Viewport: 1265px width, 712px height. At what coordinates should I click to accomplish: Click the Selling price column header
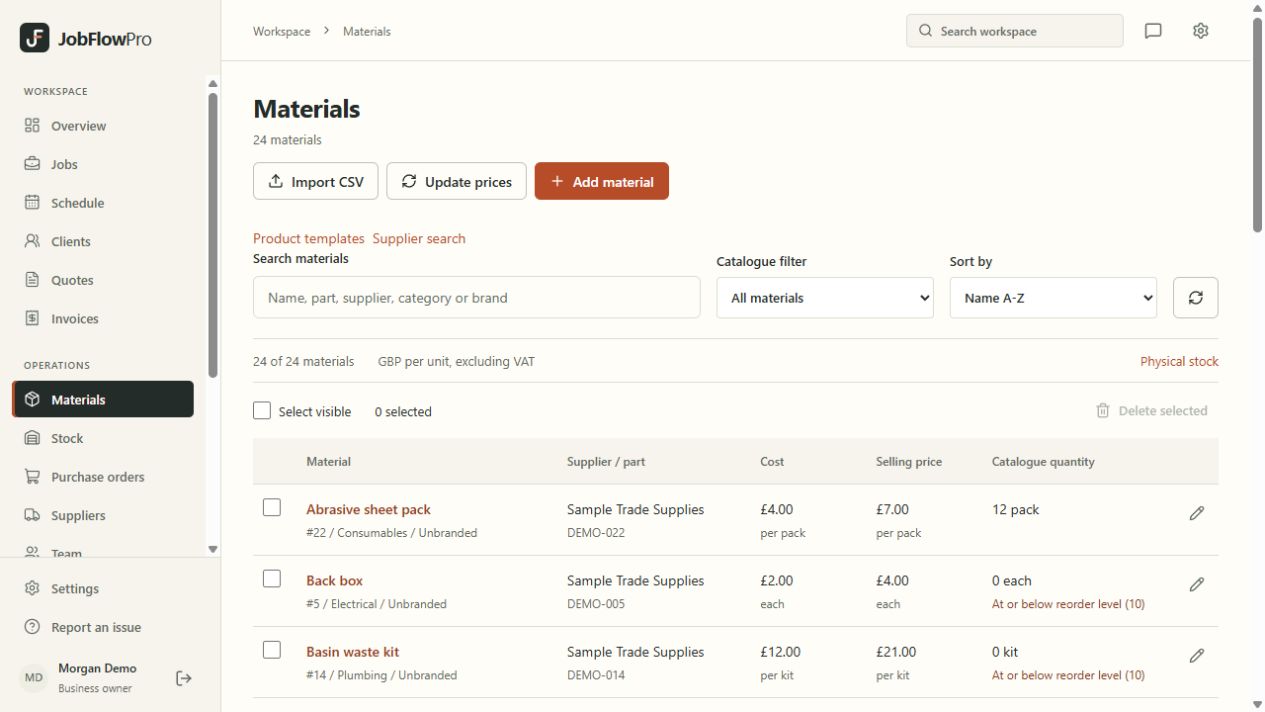click(x=909, y=462)
